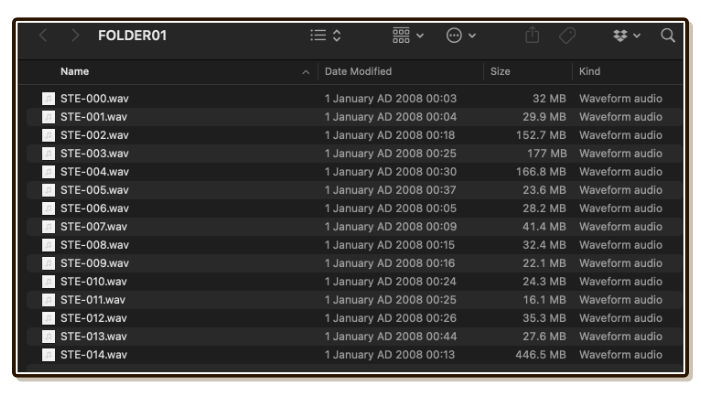The width and height of the screenshot is (701, 395).
Task: Select the file name STE-012.wav
Action: (x=94, y=318)
